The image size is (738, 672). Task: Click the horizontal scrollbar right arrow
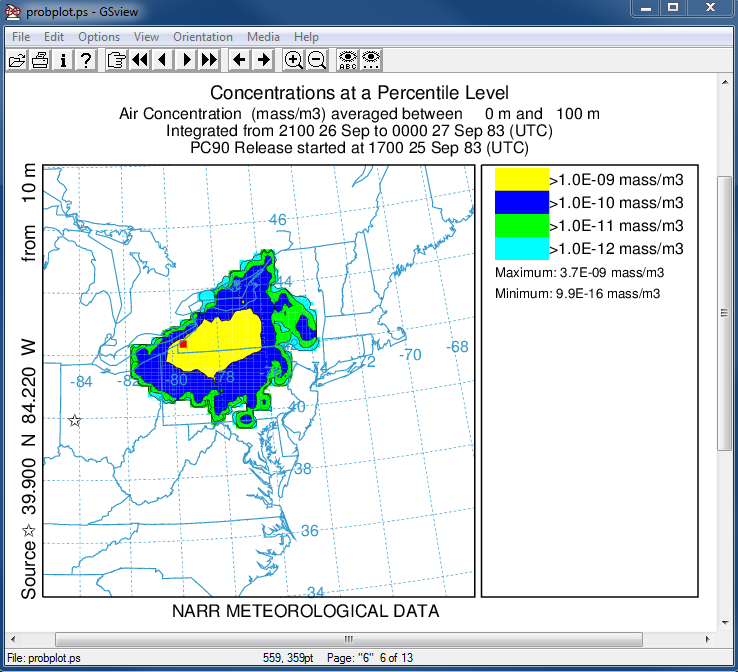tap(707, 639)
